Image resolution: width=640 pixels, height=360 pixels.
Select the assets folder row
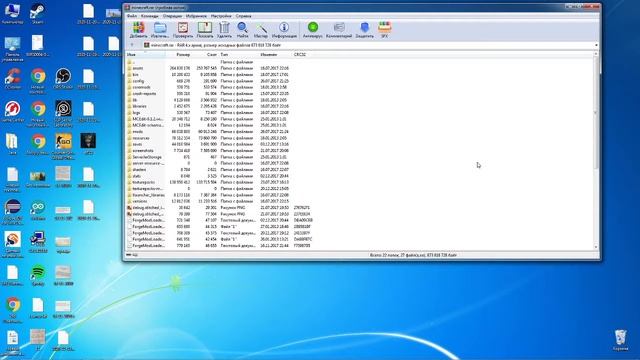click(x=220, y=68)
